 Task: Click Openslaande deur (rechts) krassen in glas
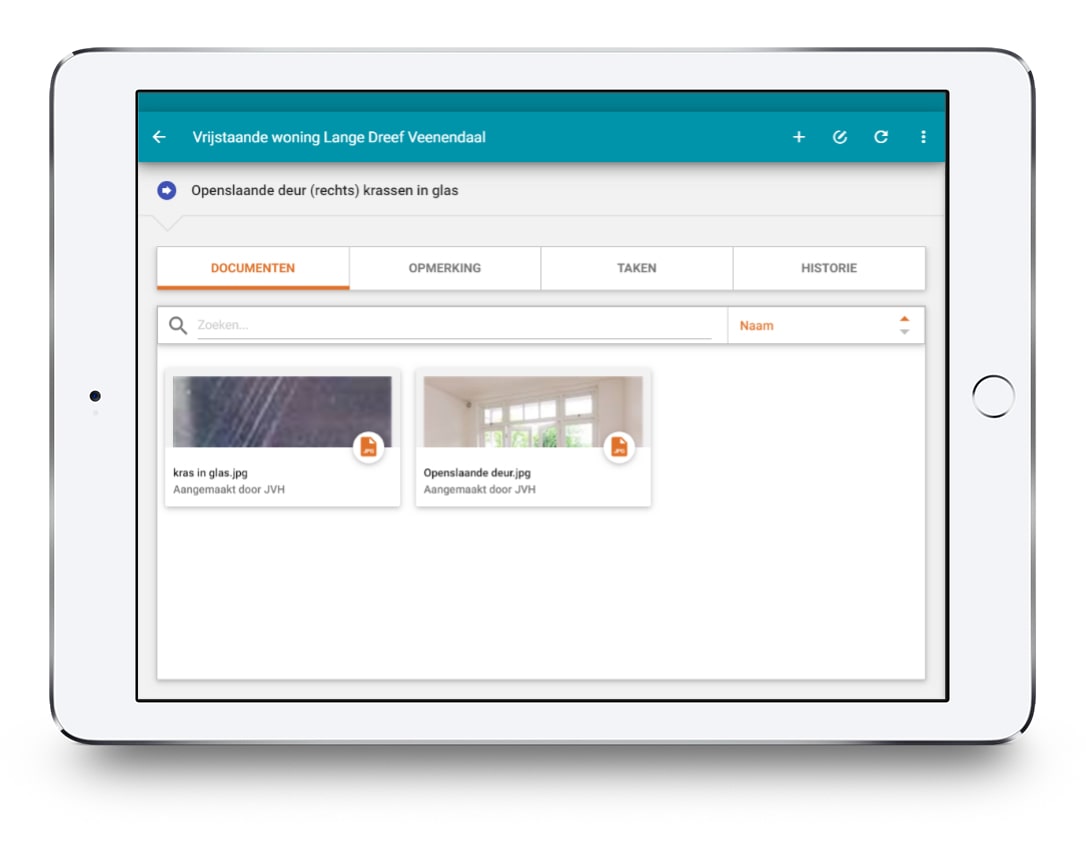[325, 190]
